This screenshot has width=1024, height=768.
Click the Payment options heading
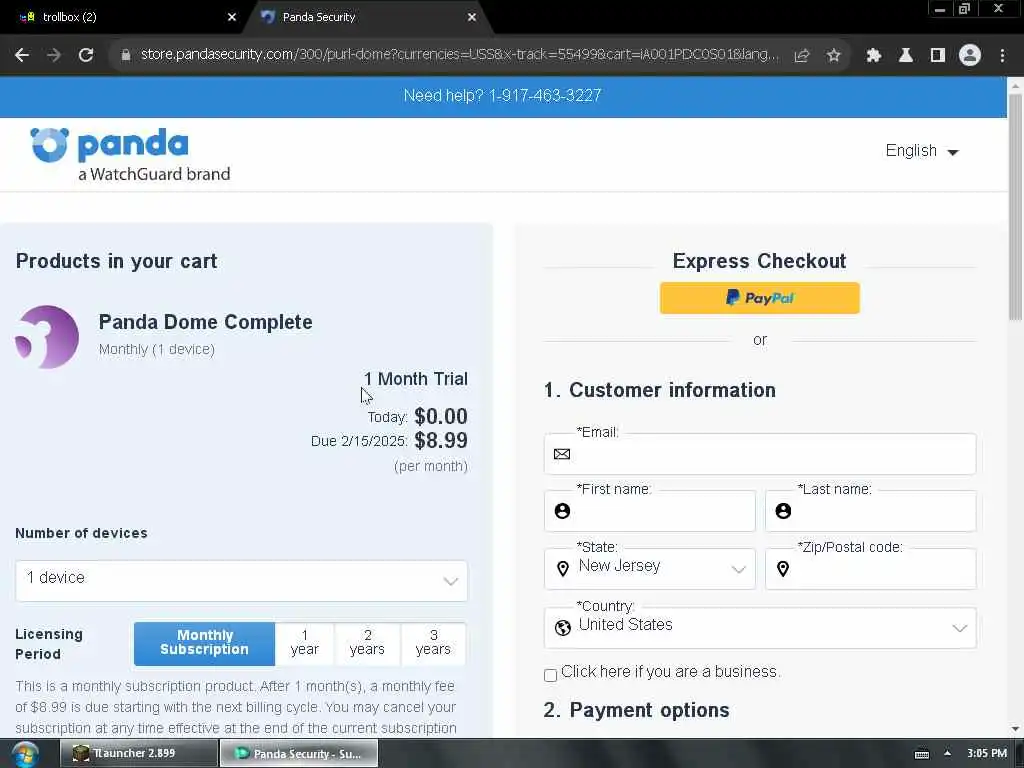(x=636, y=710)
